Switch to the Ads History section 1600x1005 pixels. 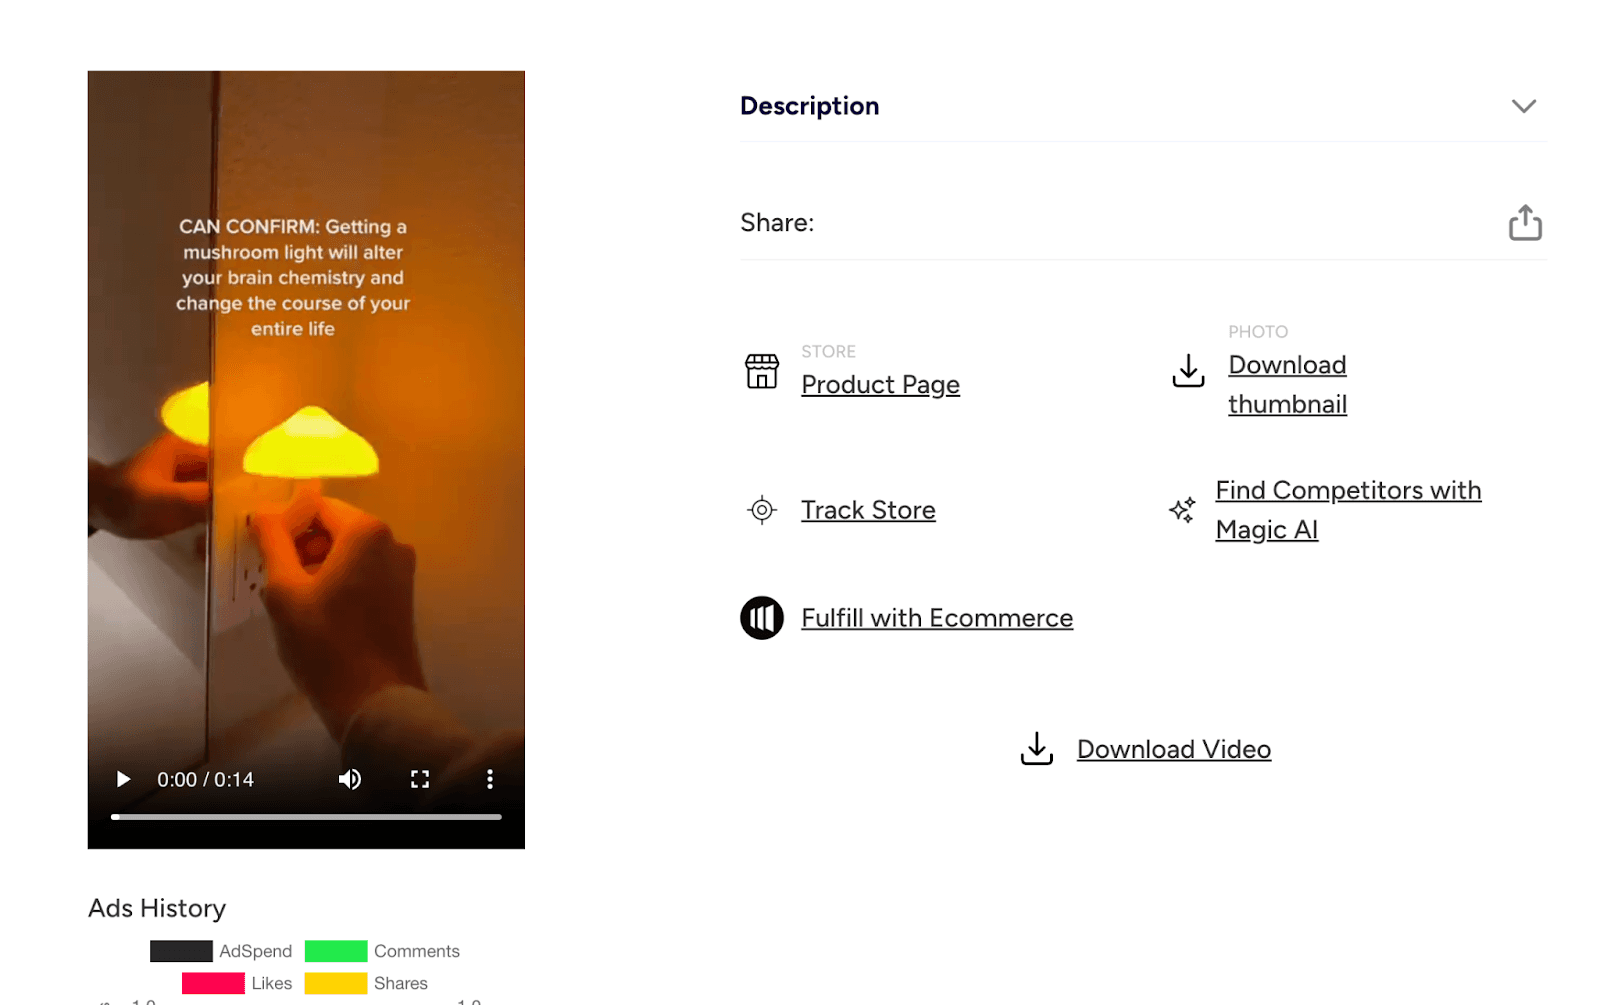point(156,908)
